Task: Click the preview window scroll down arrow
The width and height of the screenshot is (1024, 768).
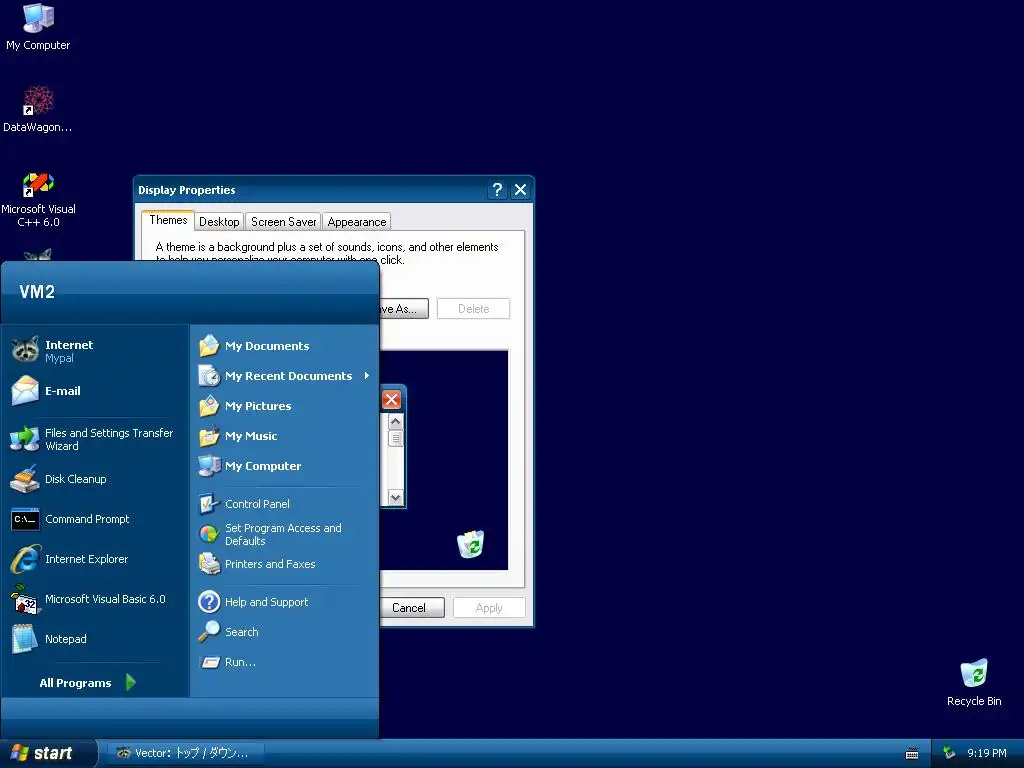Action: pos(395,498)
